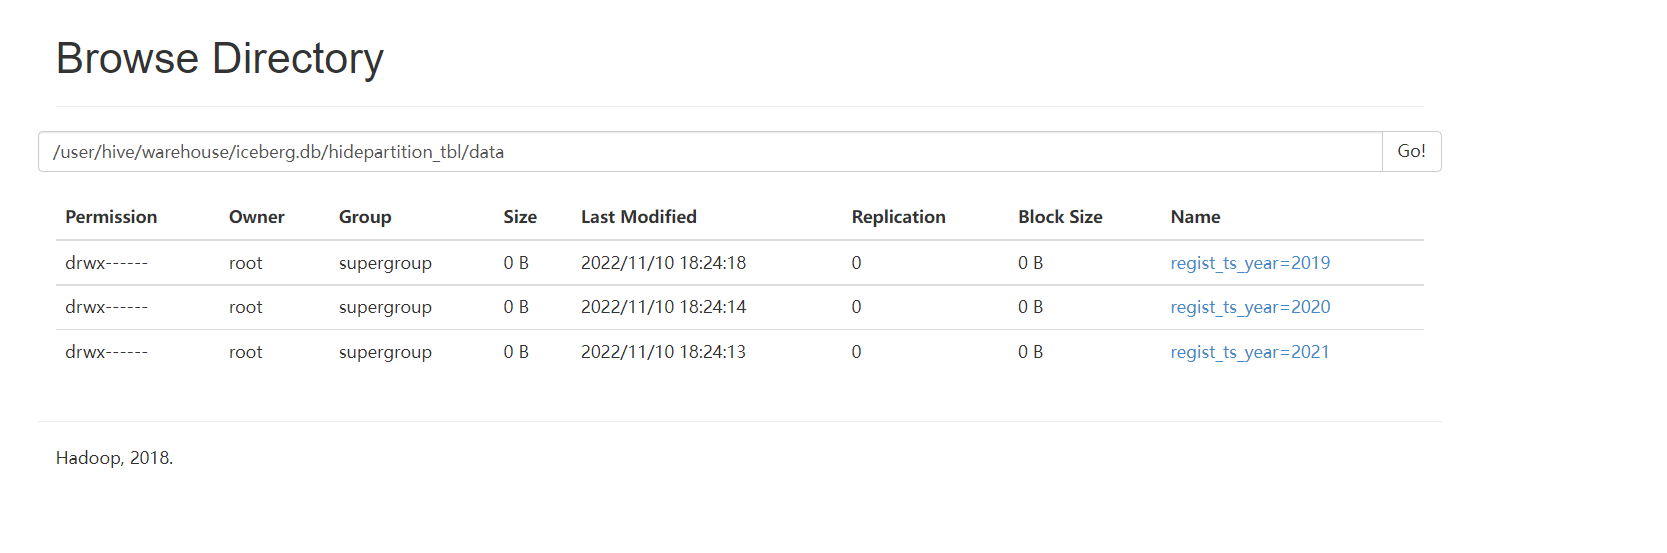Click the Group column header
The width and height of the screenshot is (1667, 553).
click(x=365, y=217)
